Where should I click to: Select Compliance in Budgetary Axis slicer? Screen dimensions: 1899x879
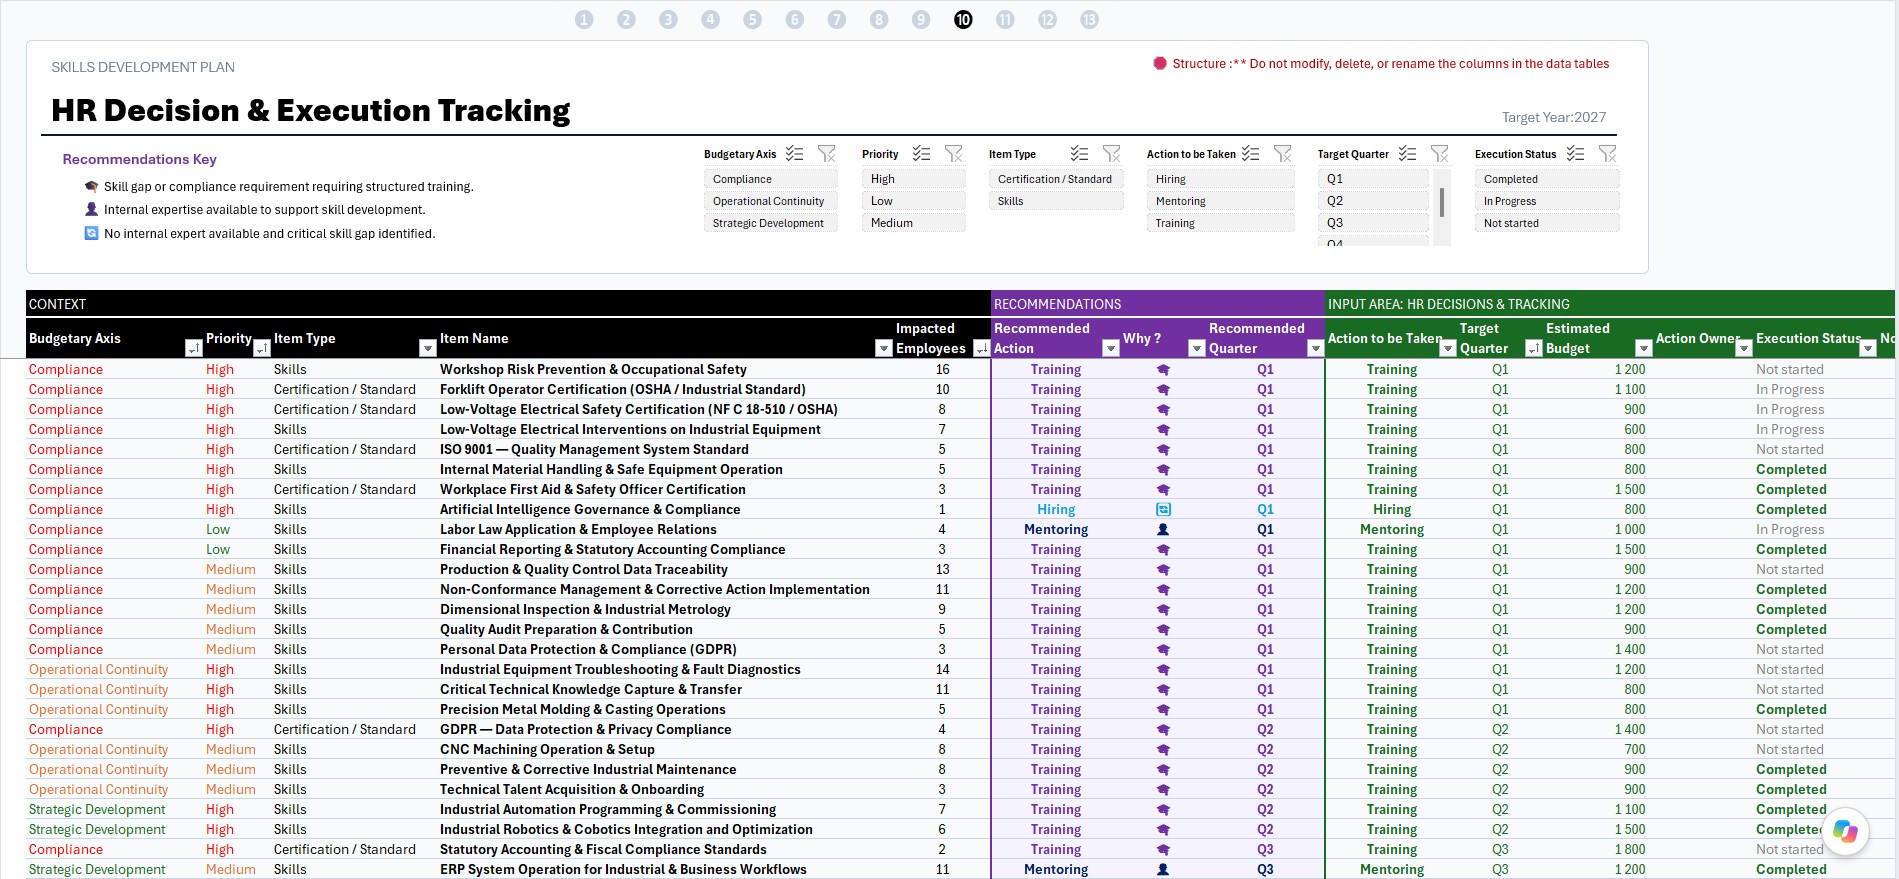pyautogui.click(x=770, y=179)
